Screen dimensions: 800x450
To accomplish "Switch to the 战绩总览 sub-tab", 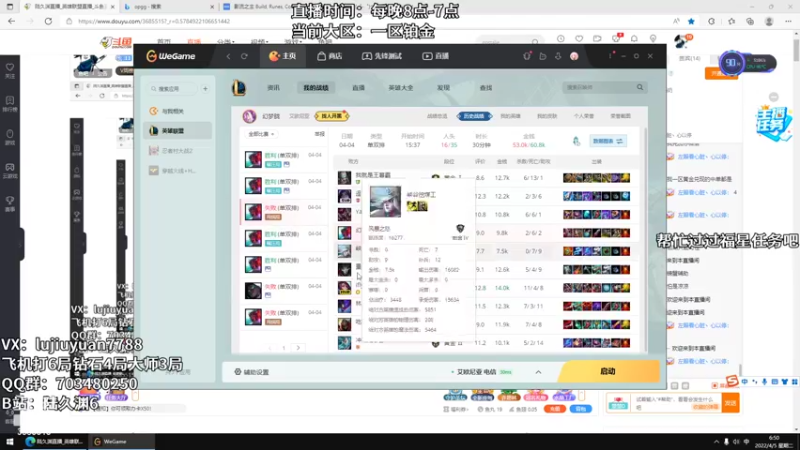I will click(x=437, y=116).
